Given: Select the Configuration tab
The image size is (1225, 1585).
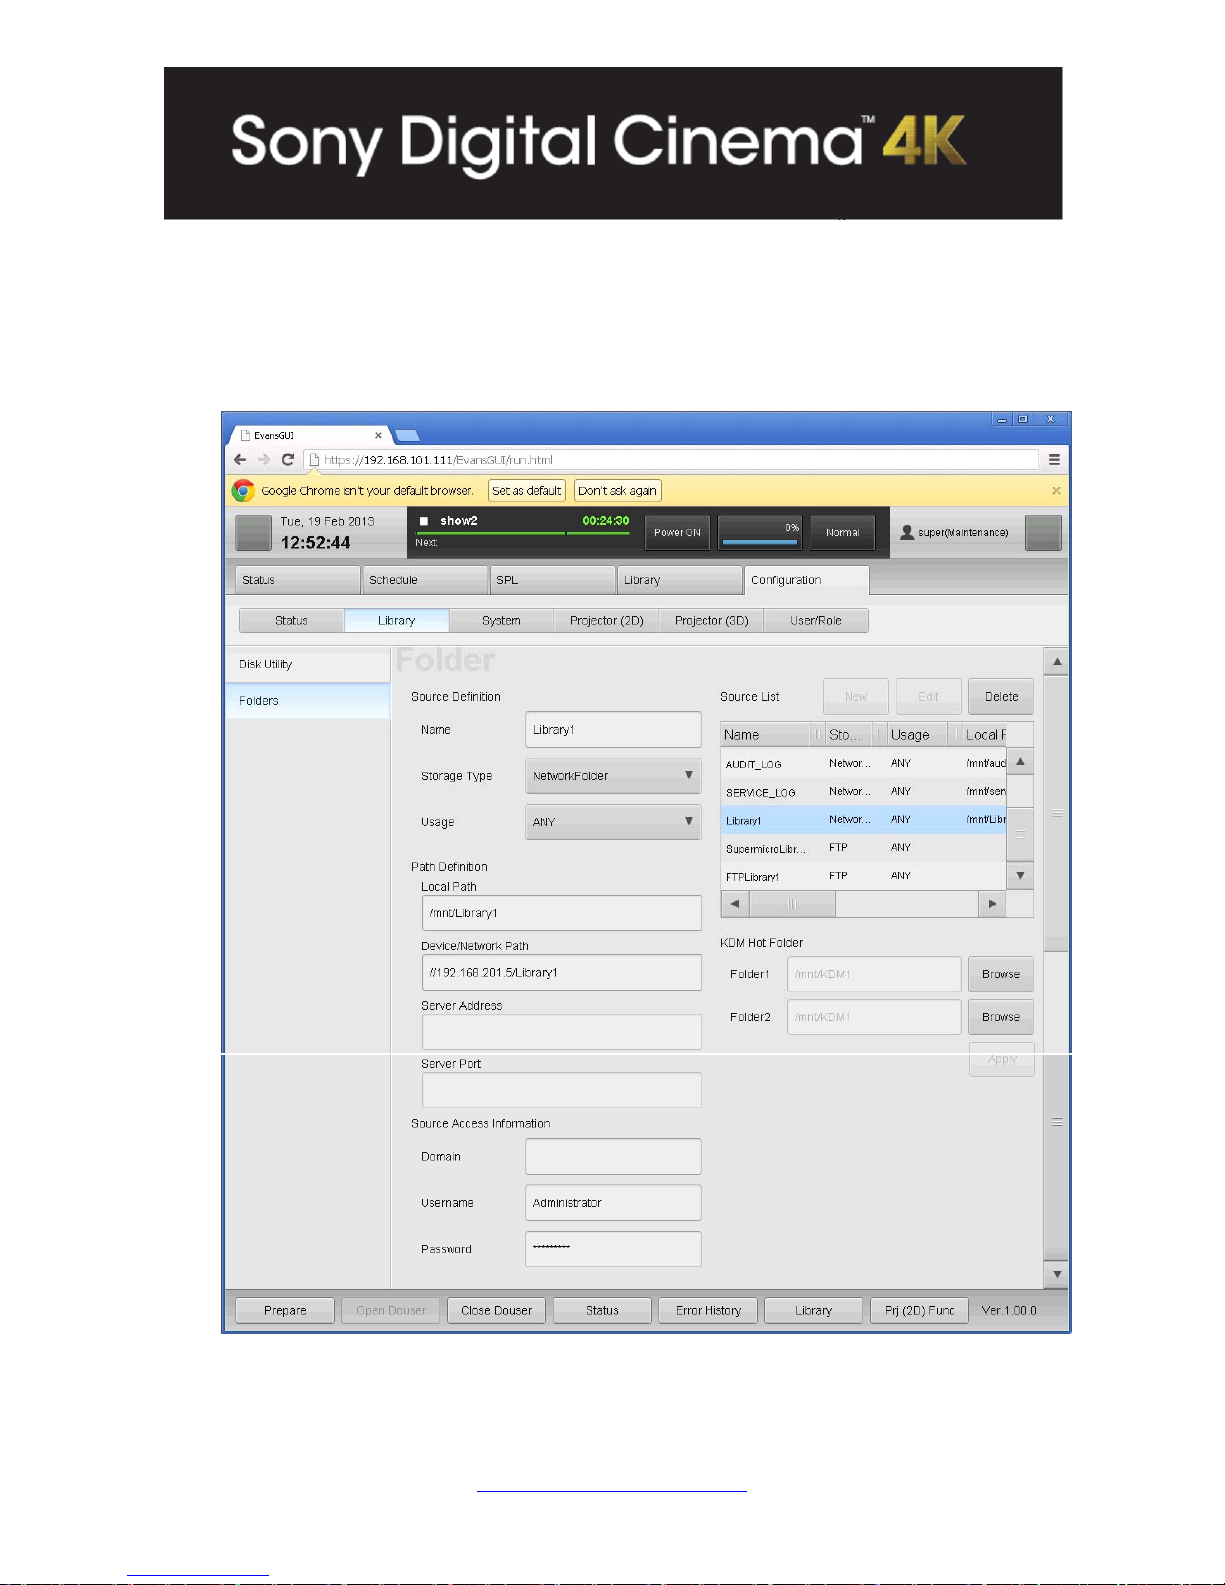Looking at the screenshot, I should click(806, 580).
